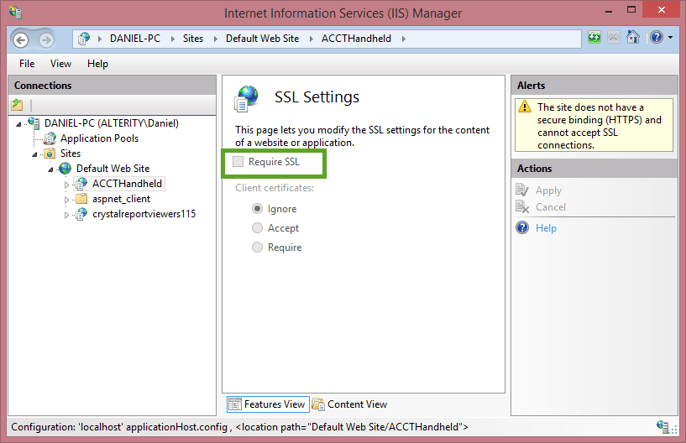
Task: Click the Home icon in toolbar
Action: (x=633, y=38)
